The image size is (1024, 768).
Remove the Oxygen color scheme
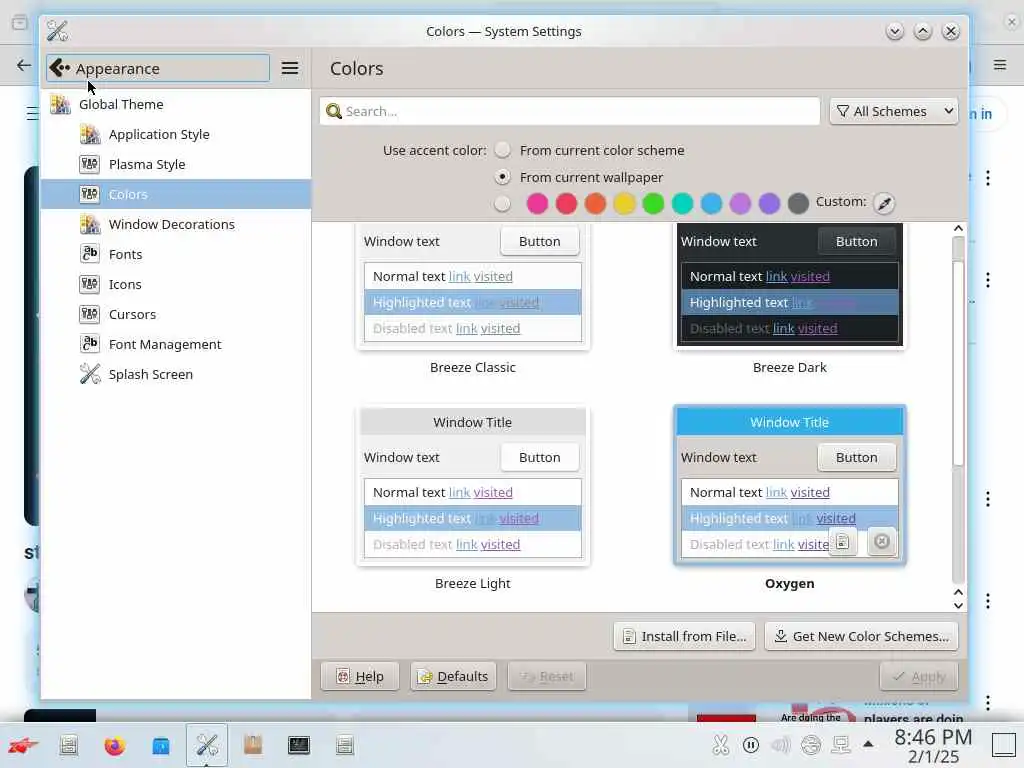pyautogui.click(x=882, y=541)
